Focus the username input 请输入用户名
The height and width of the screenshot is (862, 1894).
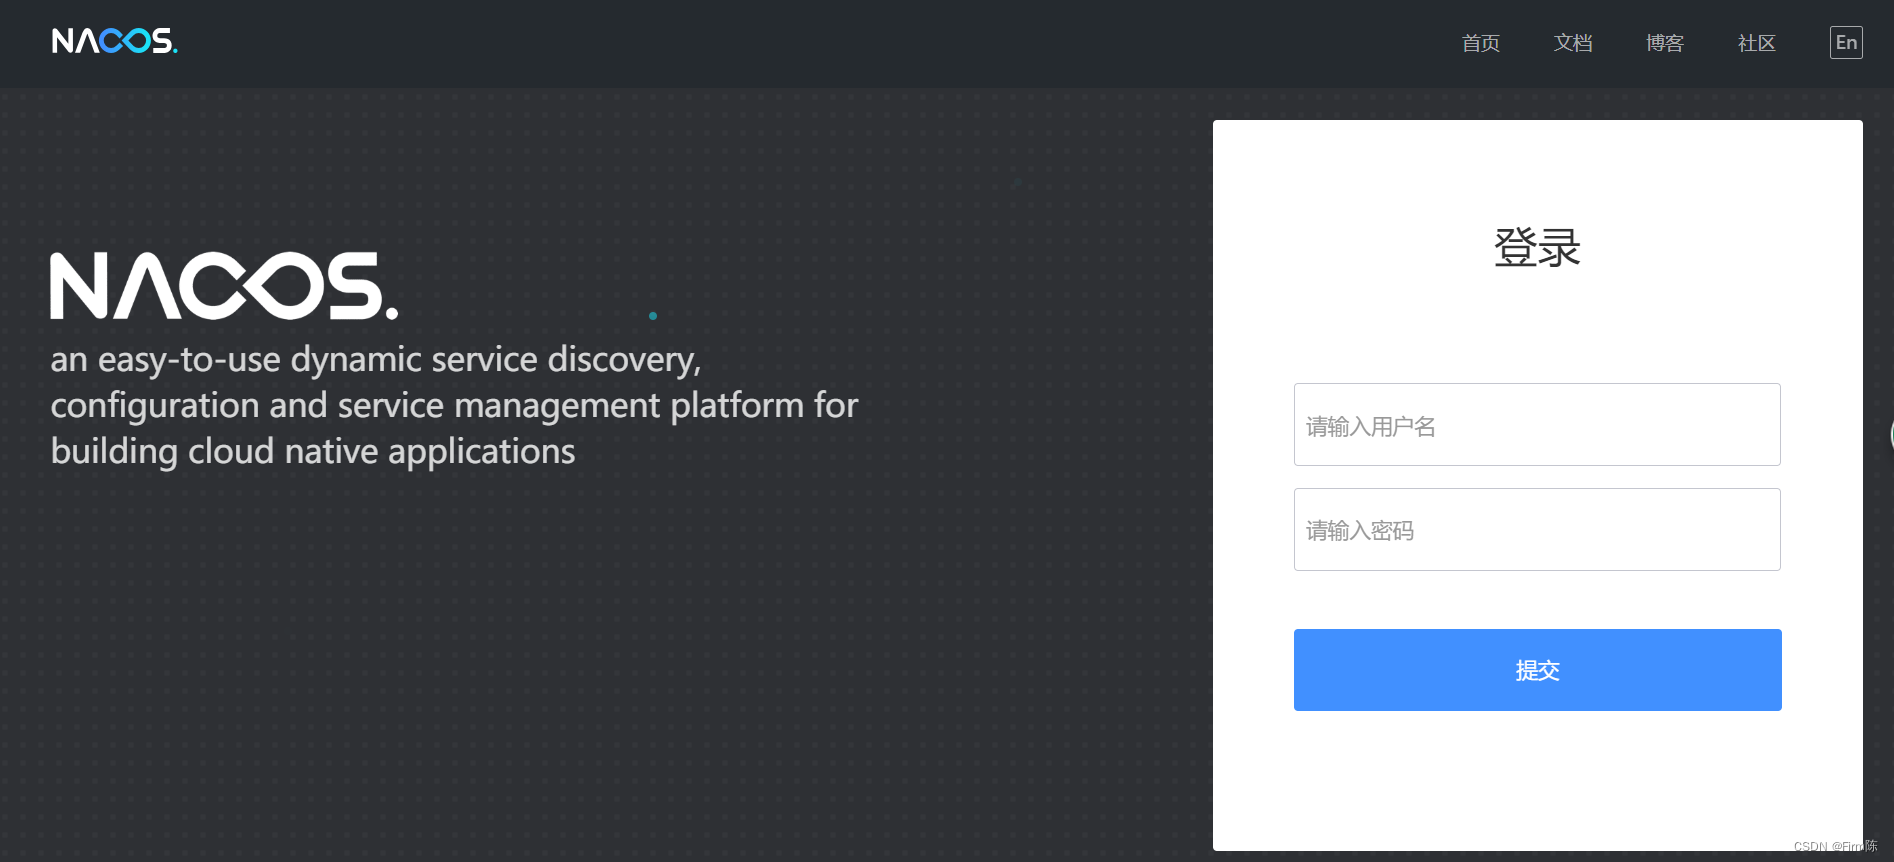tap(1537, 425)
